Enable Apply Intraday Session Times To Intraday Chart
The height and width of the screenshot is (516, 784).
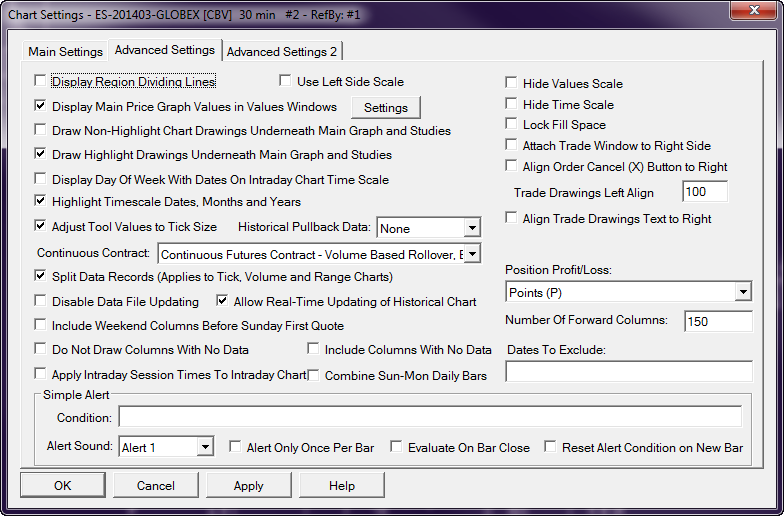point(40,374)
